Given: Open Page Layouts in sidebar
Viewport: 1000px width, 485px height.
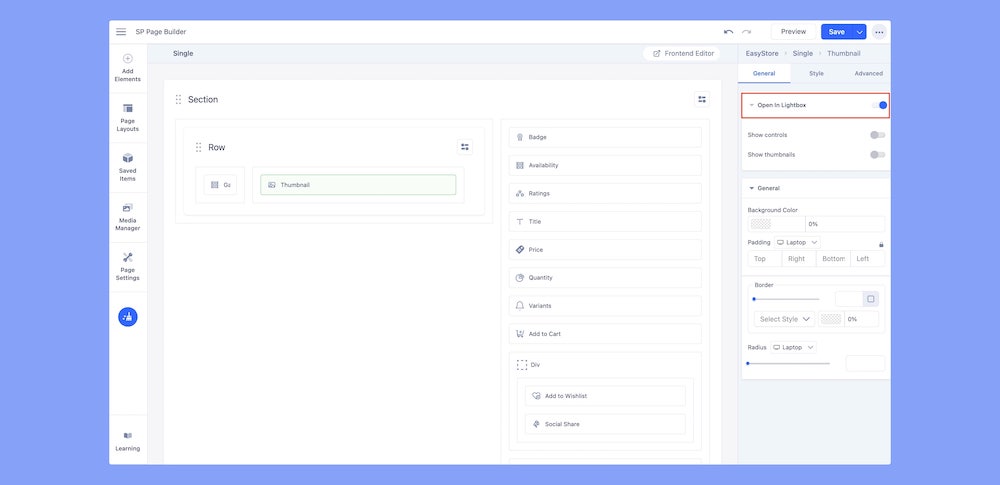Looking at the screenshot, I should tap(128, 118).
